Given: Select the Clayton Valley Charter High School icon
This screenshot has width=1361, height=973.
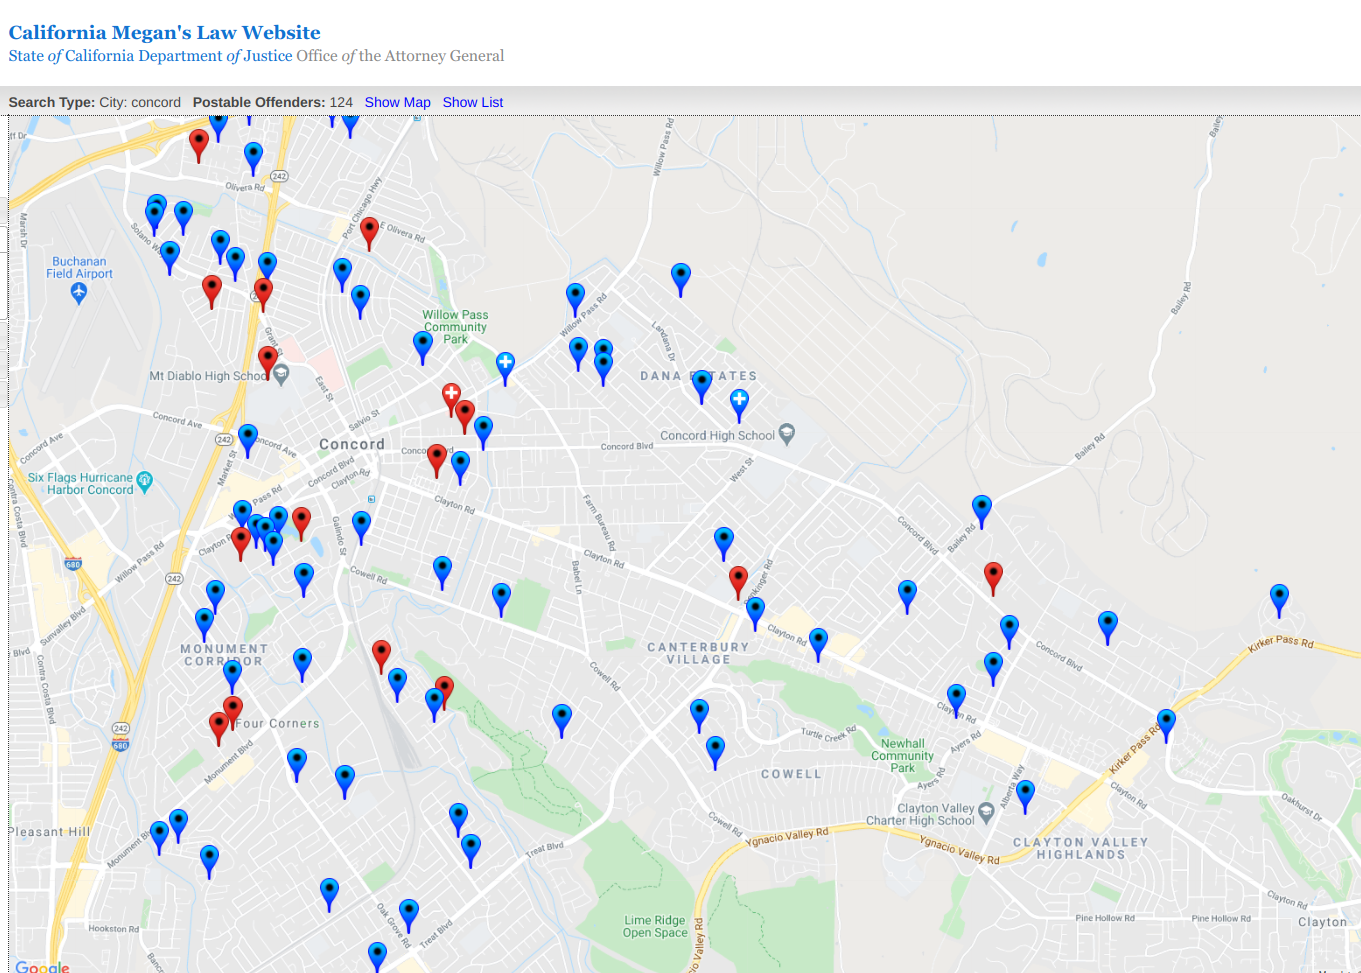Looking at the screenshot, I should (x=986, y=811).
